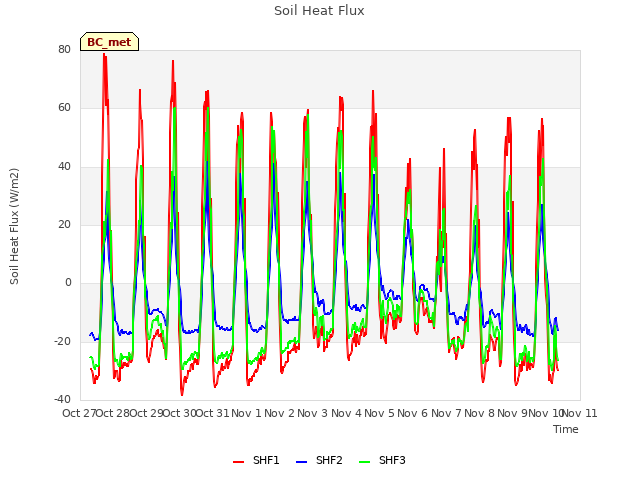Viewport: 640px width, 480px height.
Task: Click the Nov 11 x-axis label
Action: pyautogui.click(x=580, y=413)
